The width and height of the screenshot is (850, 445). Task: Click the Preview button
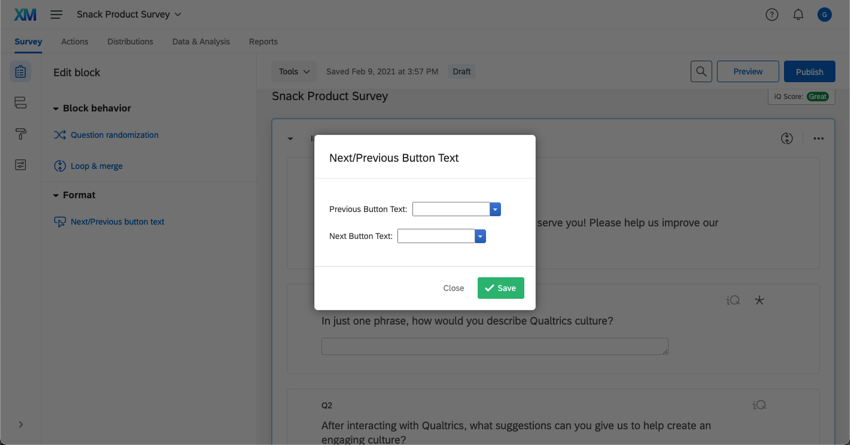pyautogui.click(x=748, y=72)
